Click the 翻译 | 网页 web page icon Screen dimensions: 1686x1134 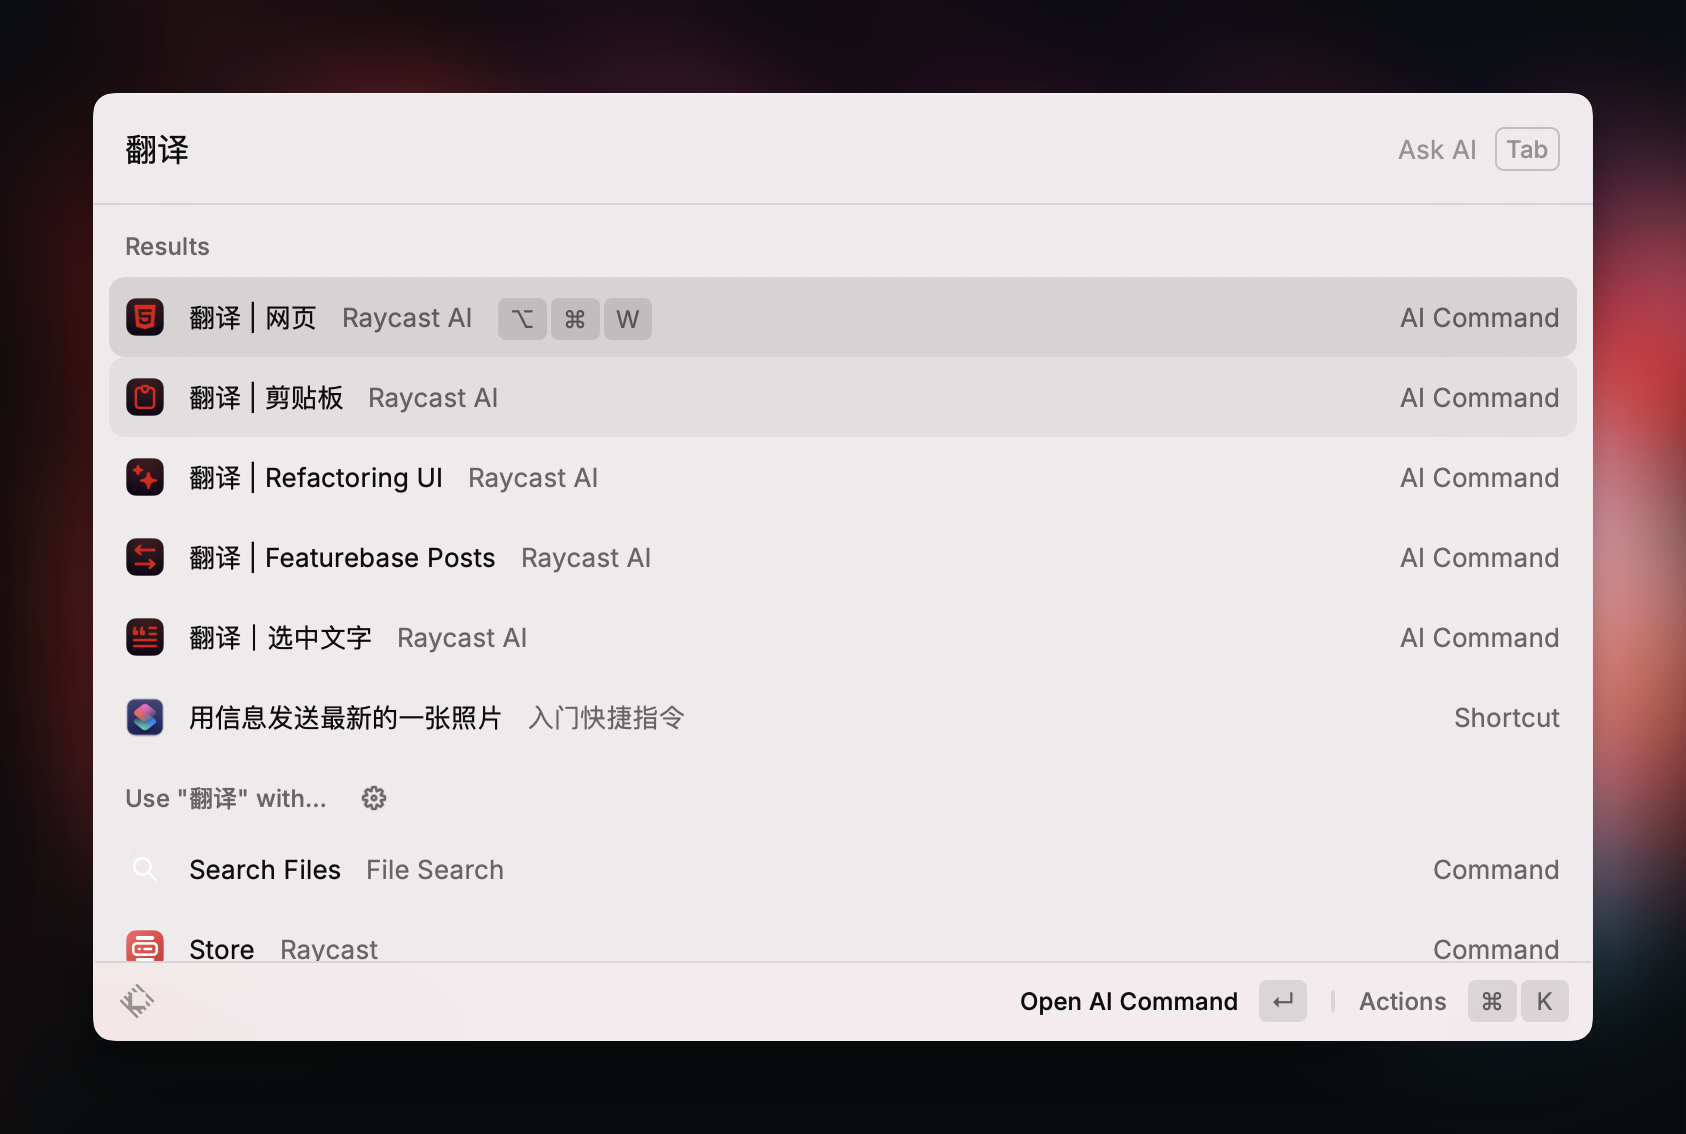point(145,317)
